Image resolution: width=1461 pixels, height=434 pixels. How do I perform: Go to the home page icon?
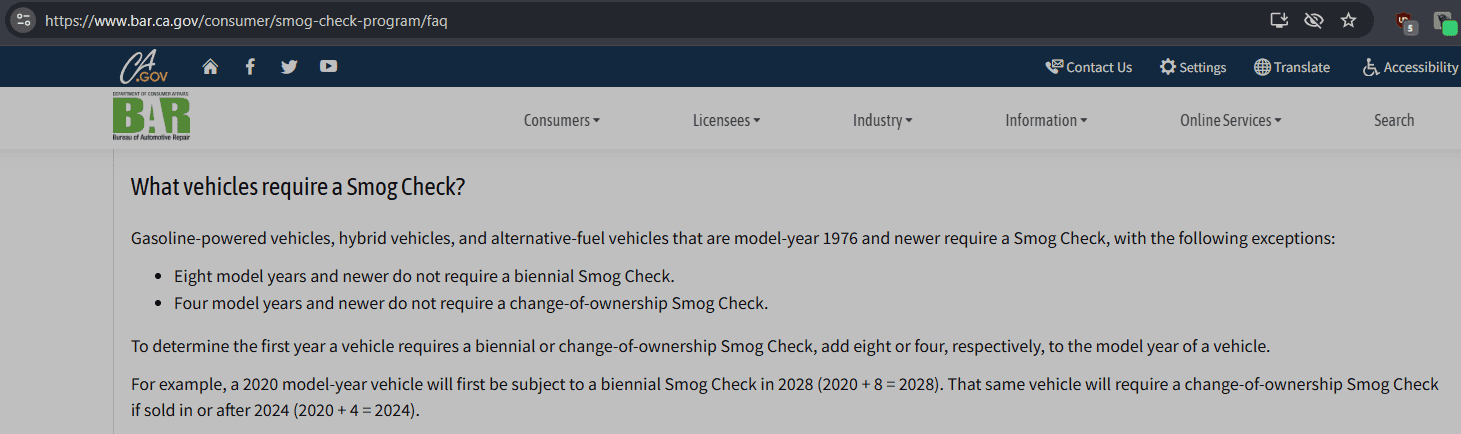coord(210,67)
